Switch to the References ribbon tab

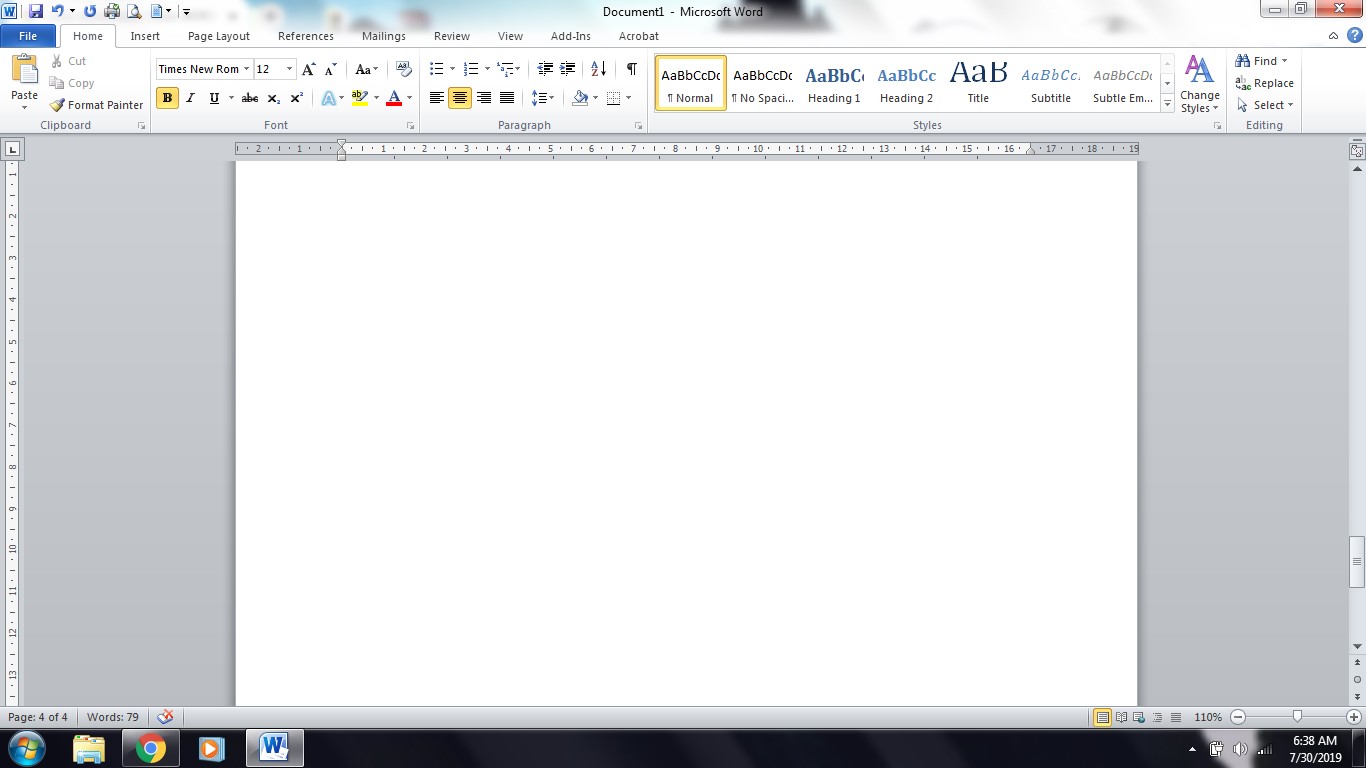coord(305,35)
